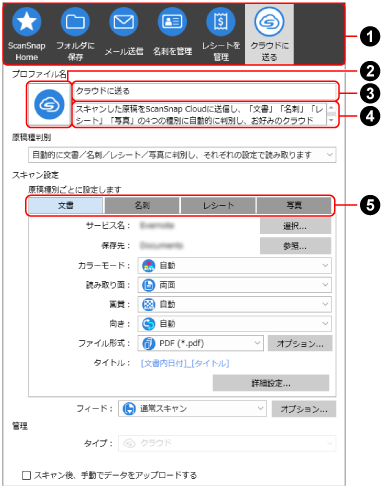Open the 原稿種判別 dropdown
The image size is (383, 501).
coord(182,155)
